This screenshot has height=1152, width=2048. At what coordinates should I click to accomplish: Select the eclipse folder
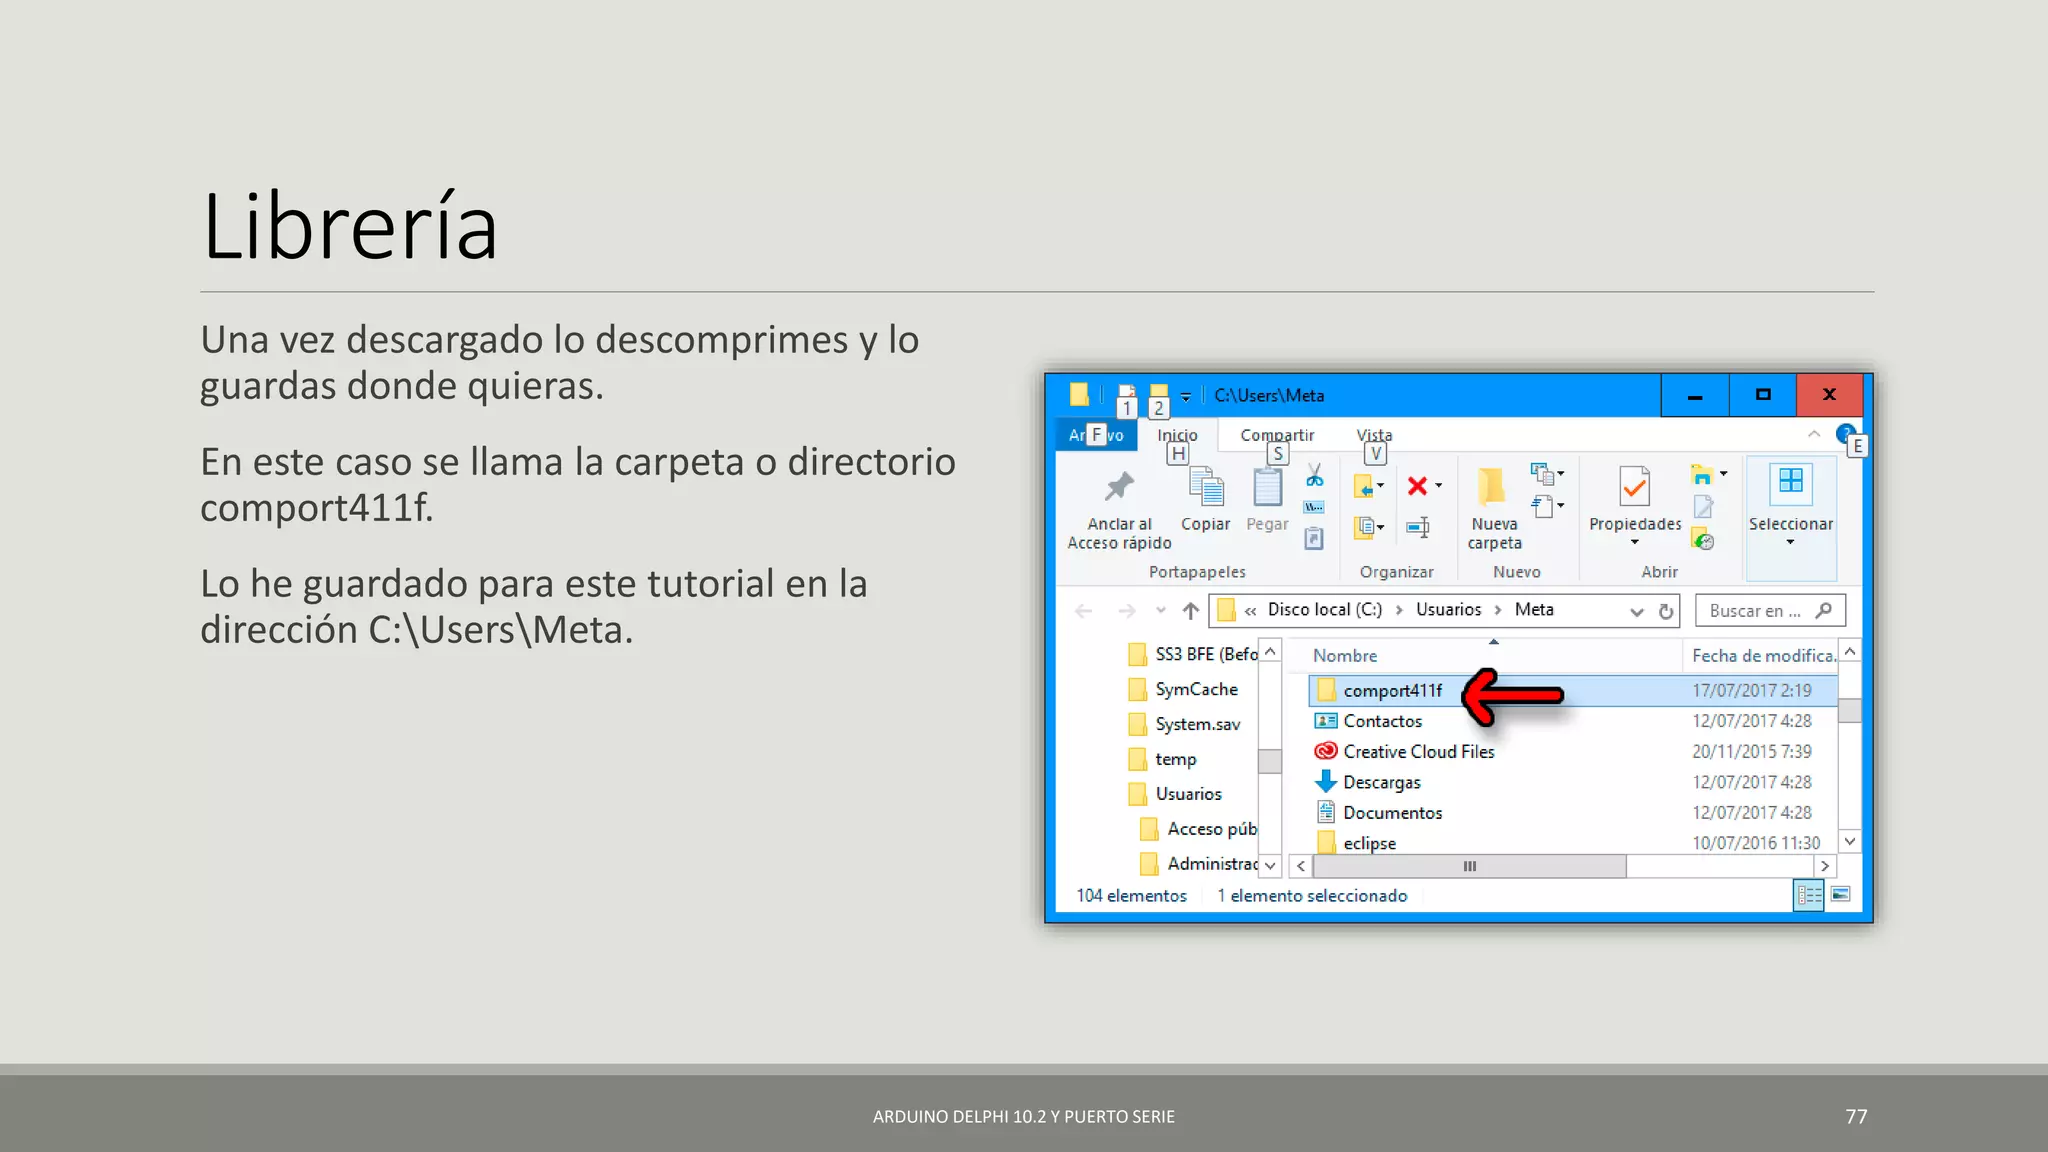(x=1572, y=843)
